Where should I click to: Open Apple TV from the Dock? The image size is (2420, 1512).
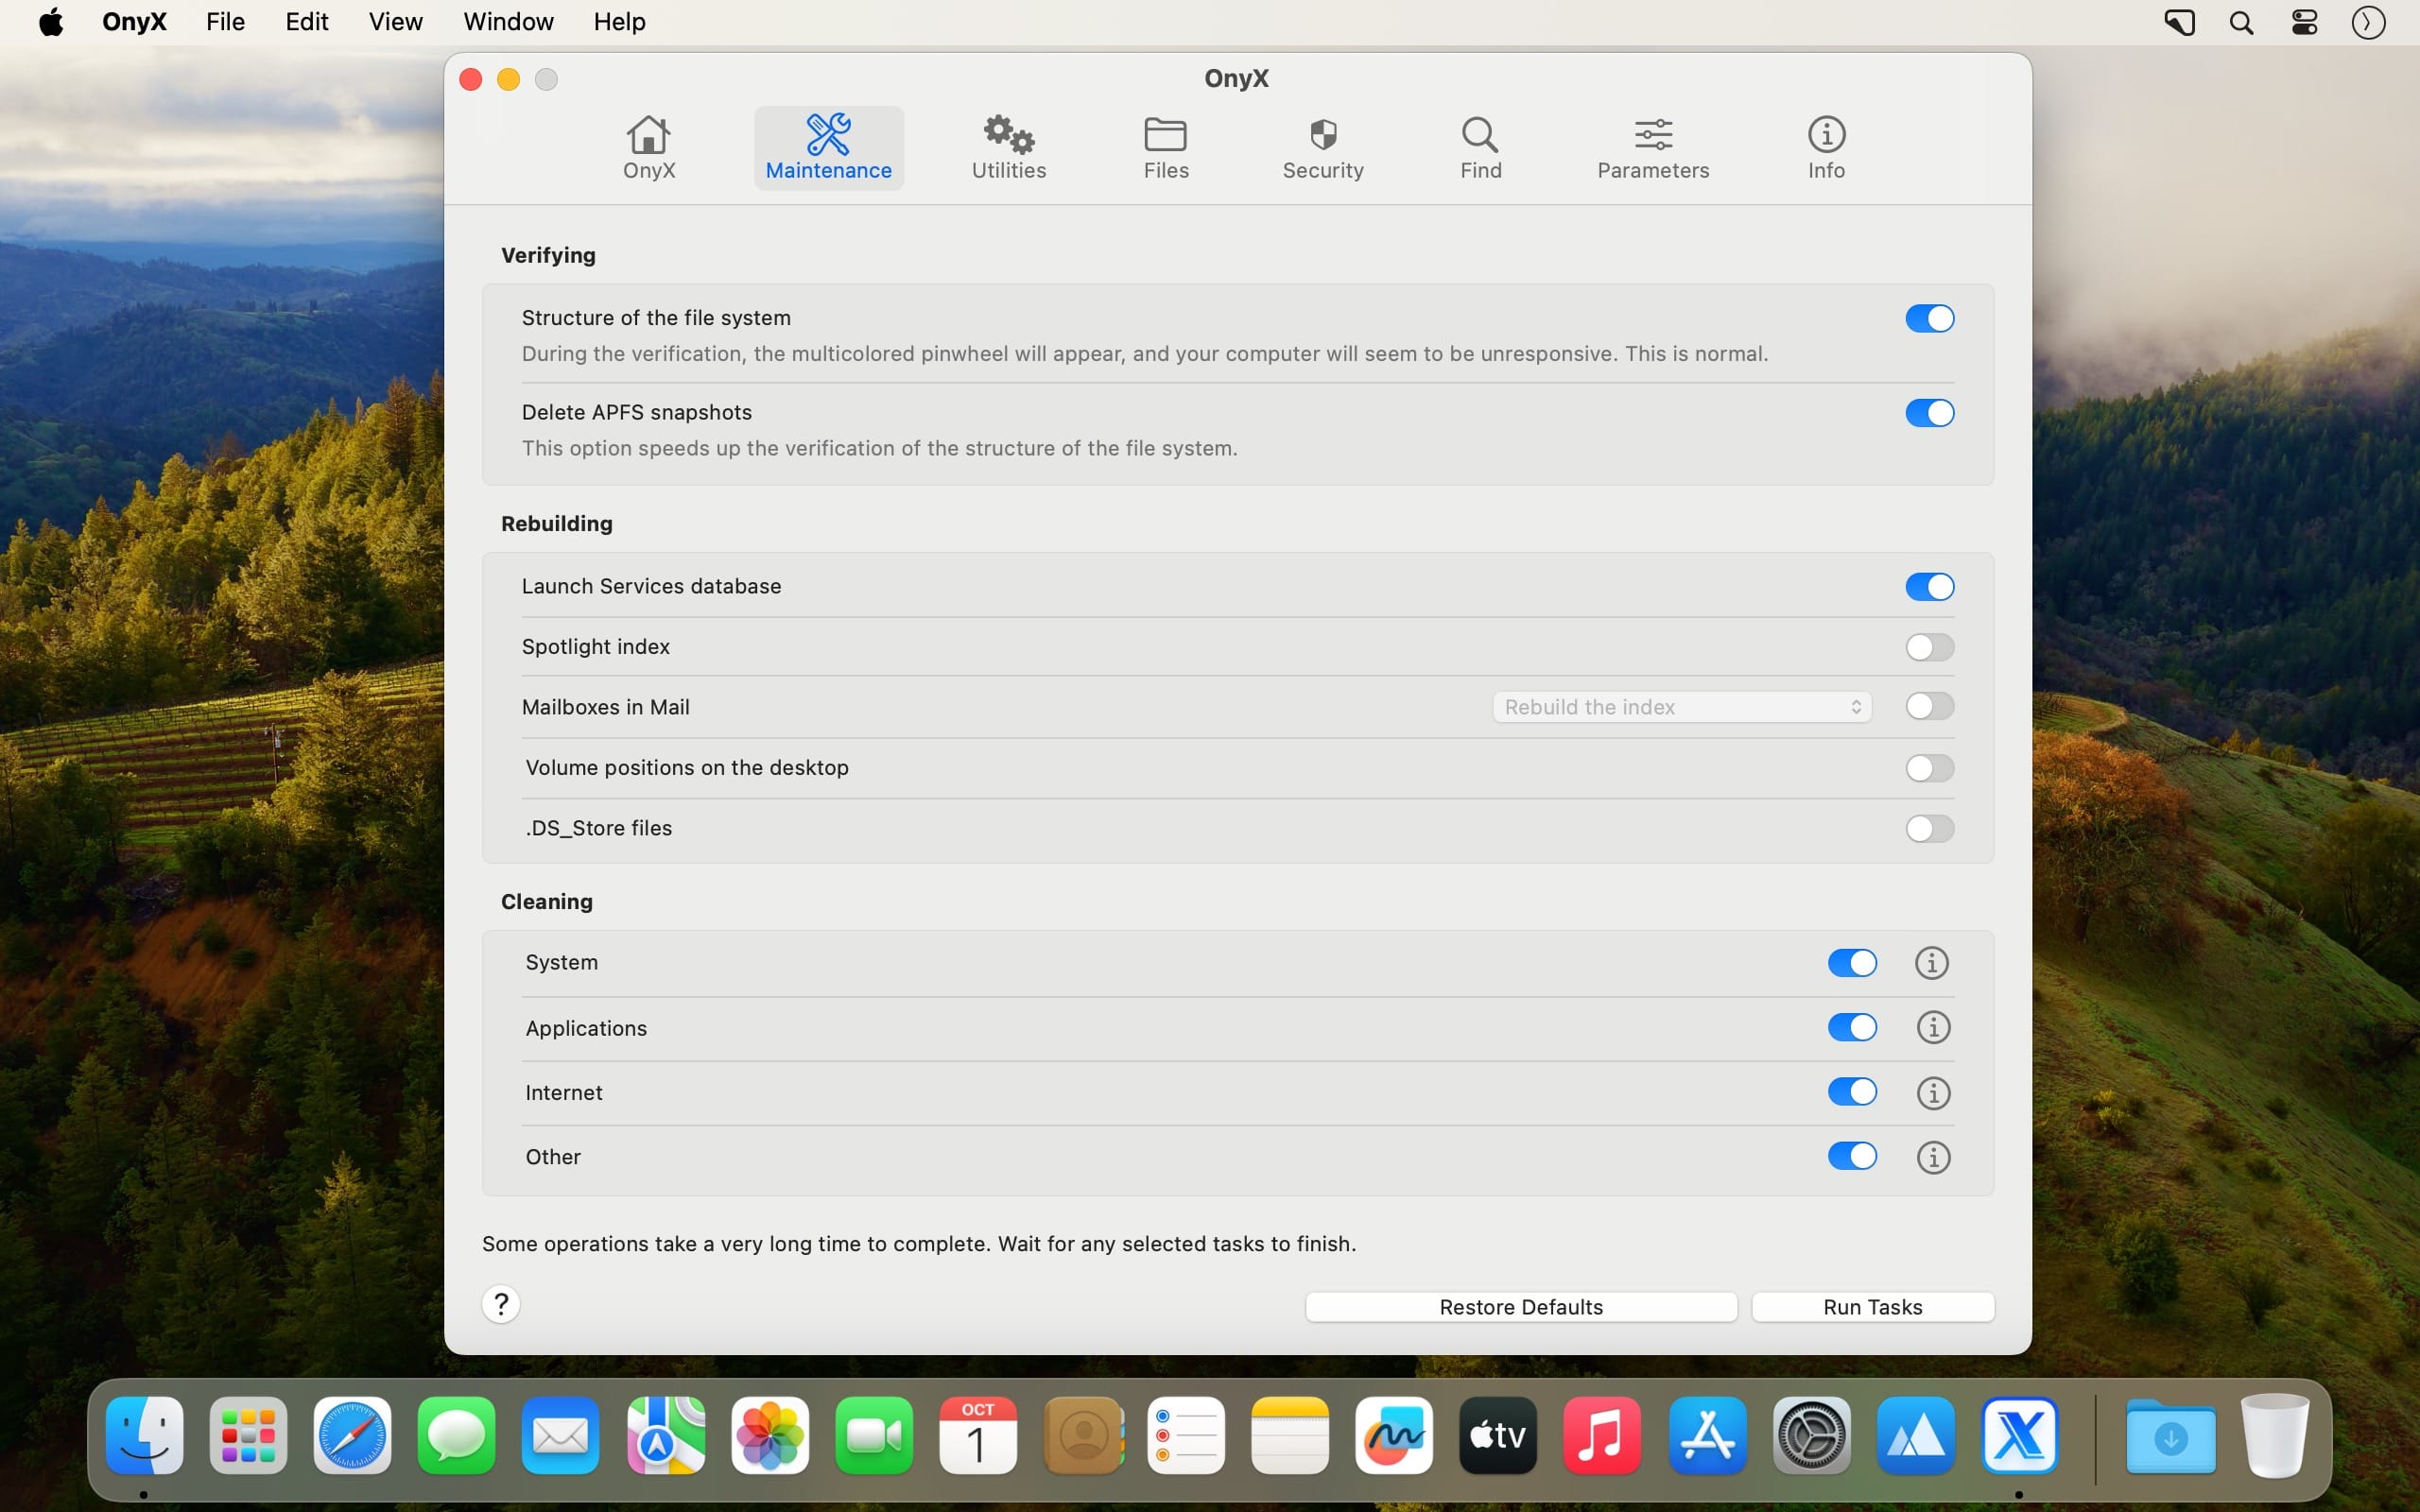pyautogui.click(x=1498, y=1436)
